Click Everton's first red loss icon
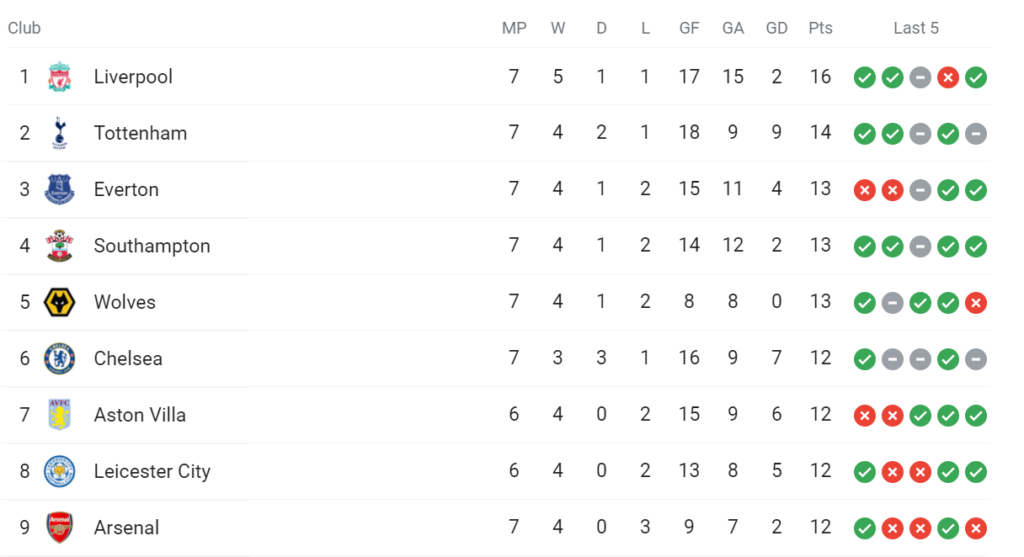The width and height of the screenshot is (1024, 557). pyautogui.click(x=865, y=190)
